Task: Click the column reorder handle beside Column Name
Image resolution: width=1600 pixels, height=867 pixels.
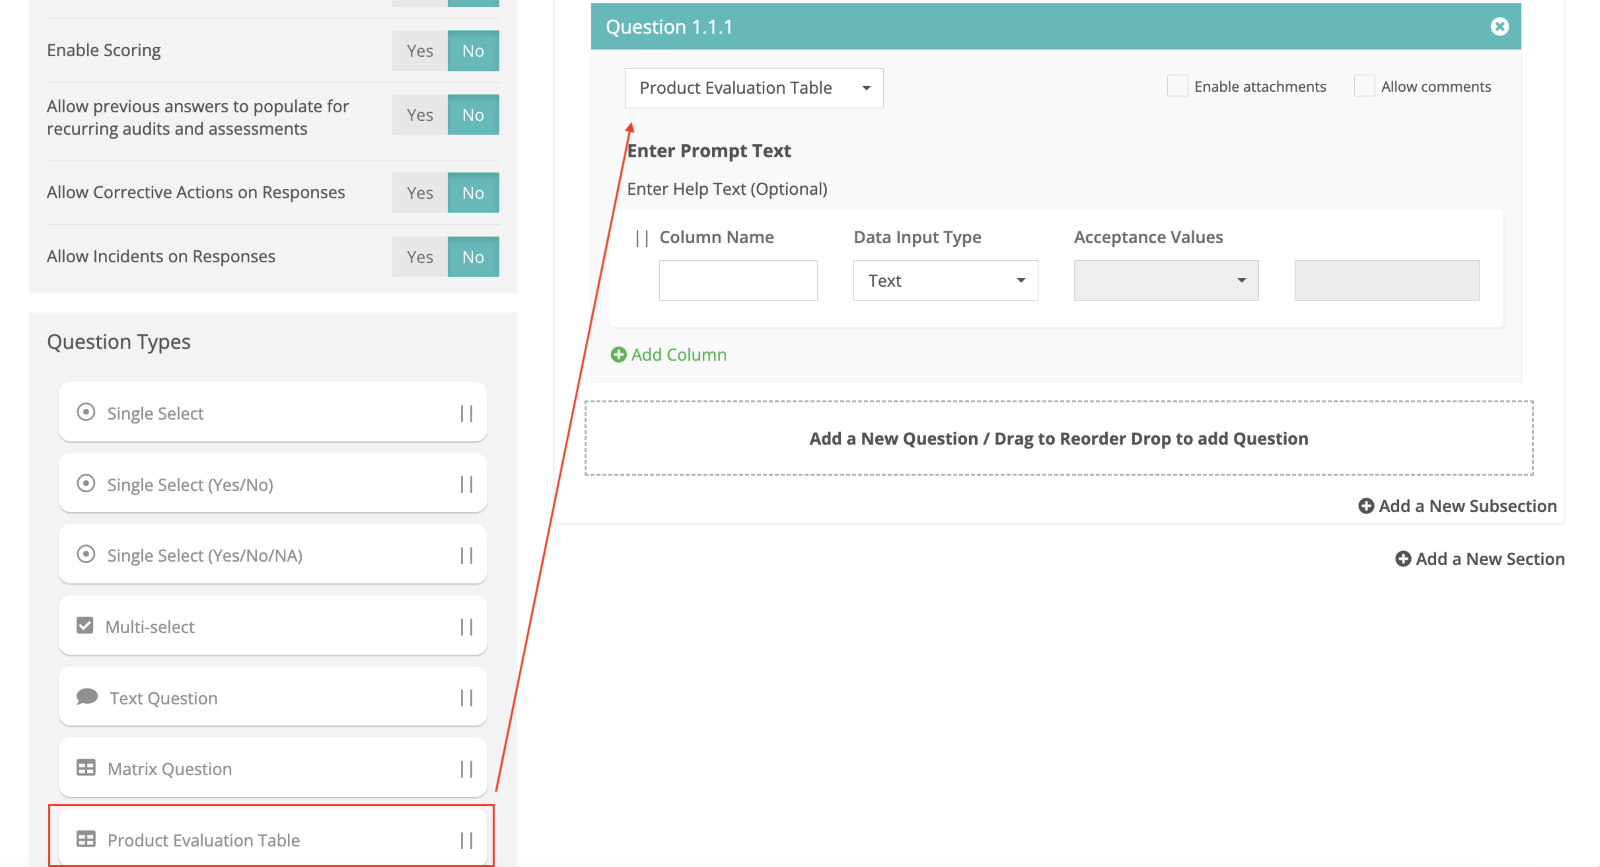Action: pos(642,238)
